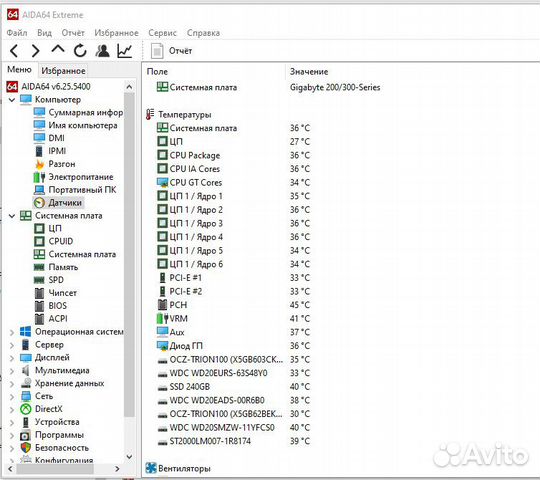Select the PCH temperature row
Viewport: 540px width, 480px height.
click(x=233, y=305)
